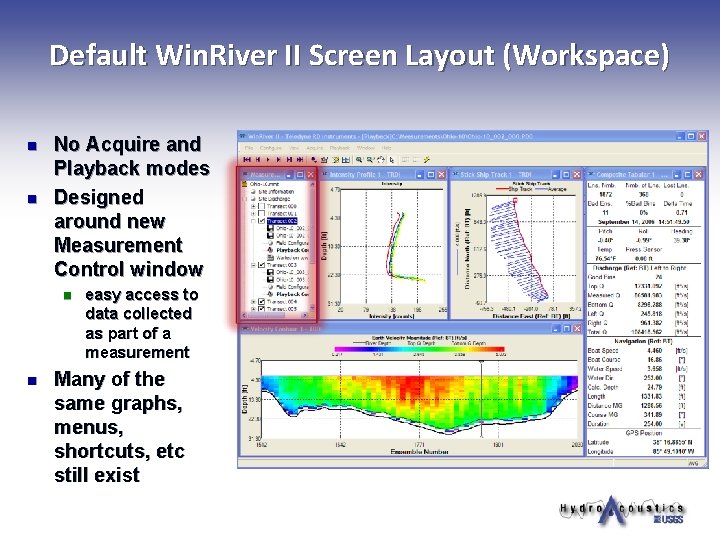This screenshot has height=540, width=720.
Task: Minimize the Stick Ship Track 1 window
Action: (x=556, y=174)
